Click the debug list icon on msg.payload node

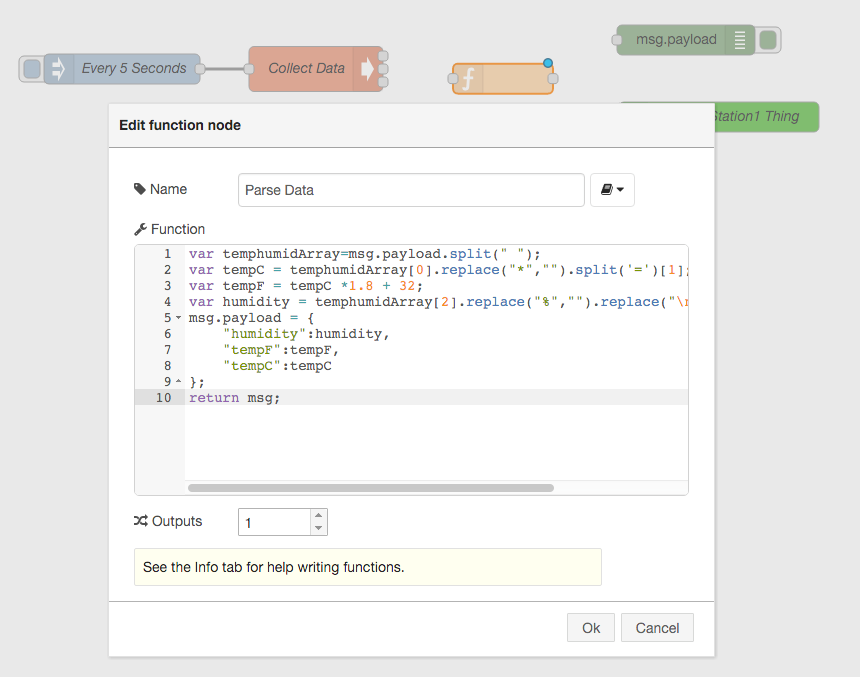point(740,40)
